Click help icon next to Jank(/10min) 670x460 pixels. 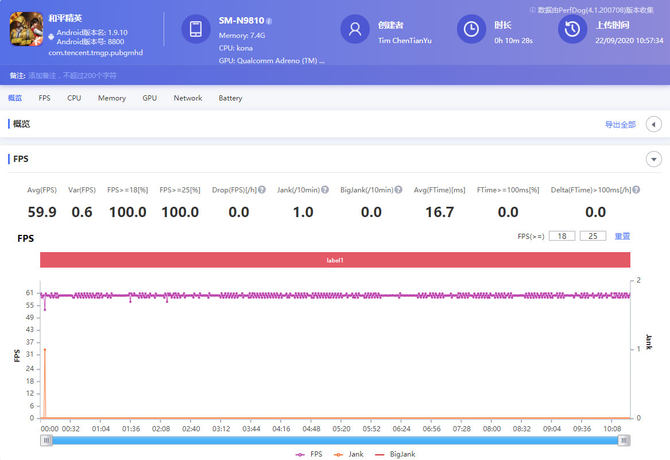[324, 190]
